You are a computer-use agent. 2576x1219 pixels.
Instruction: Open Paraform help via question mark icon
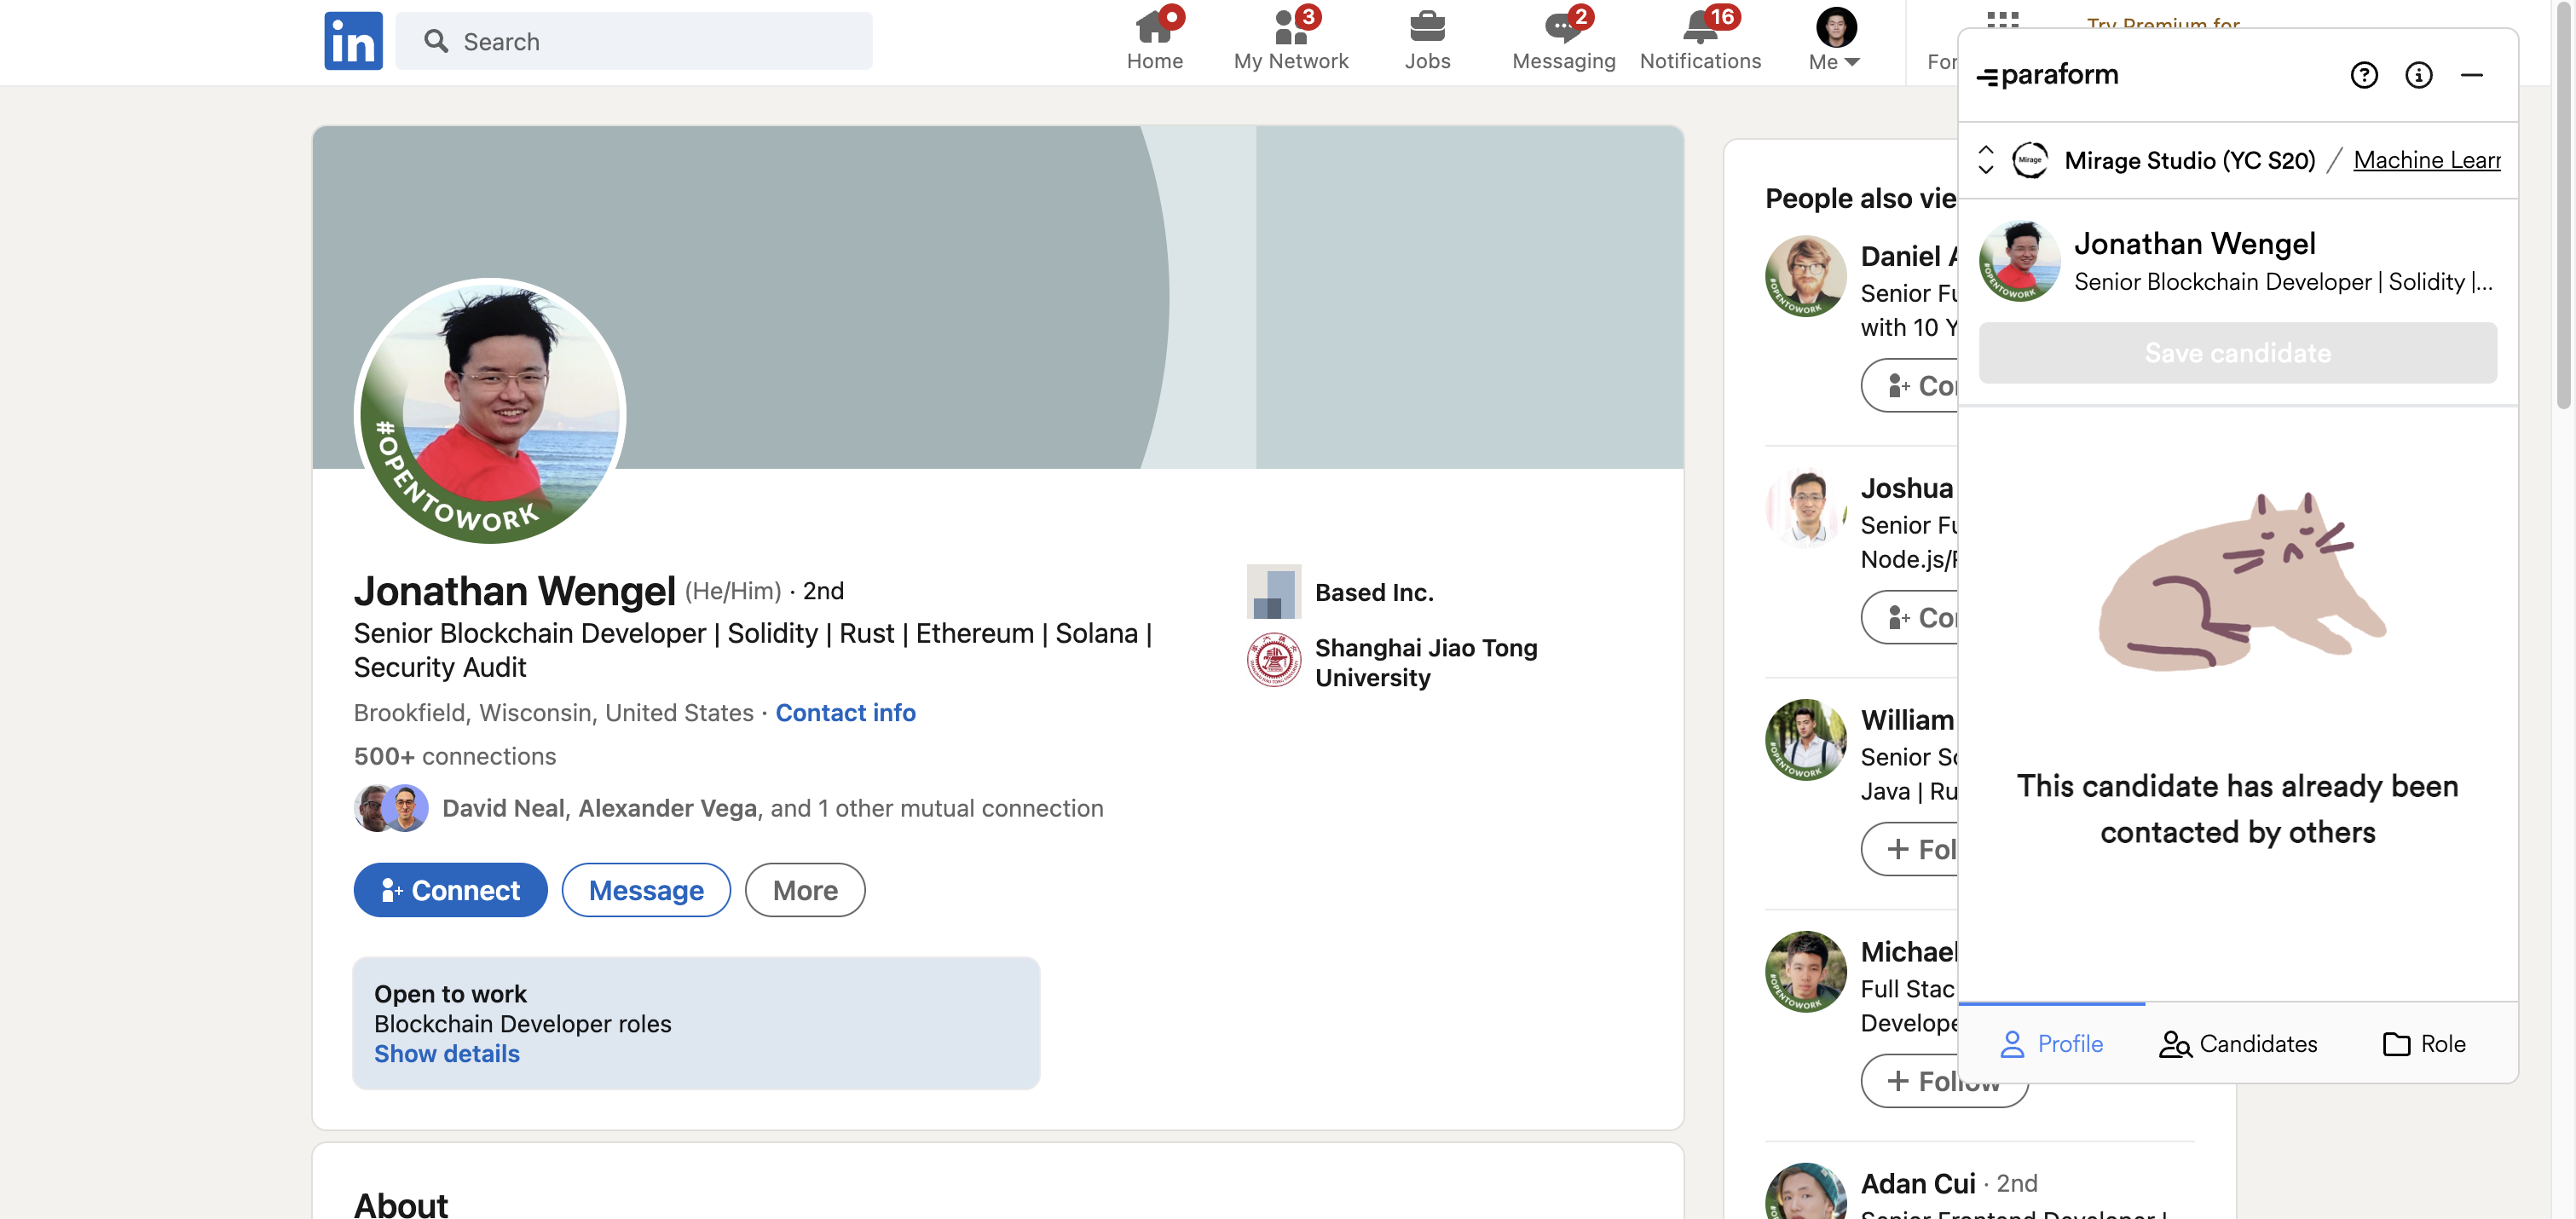point(2364,75)
